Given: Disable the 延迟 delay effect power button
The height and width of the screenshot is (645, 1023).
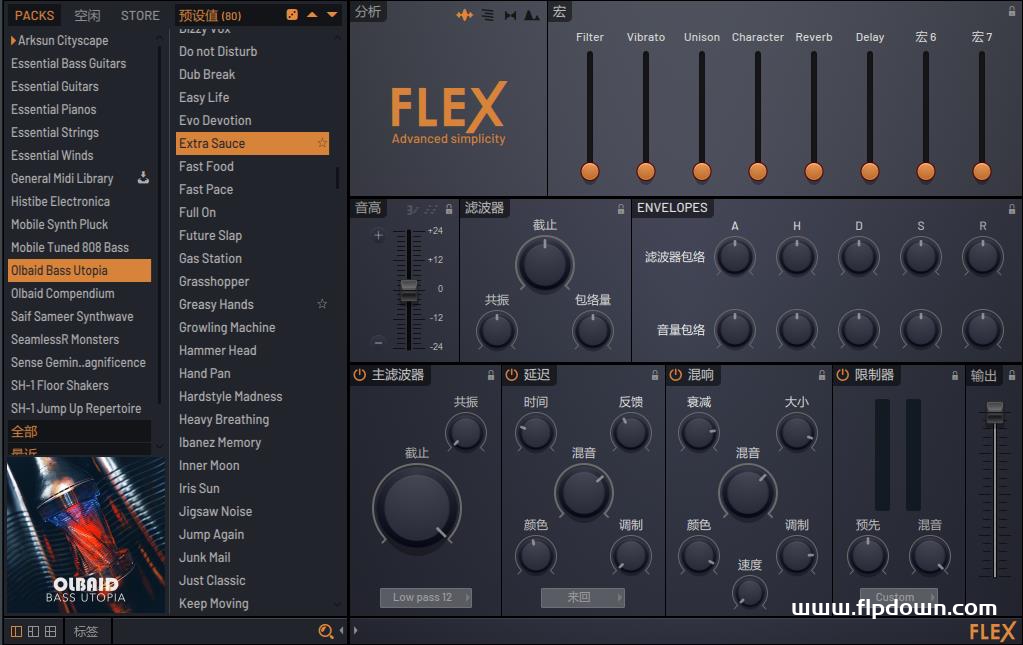Looking at the screenshot, I should pyautogui.click(x=512, y=375).
